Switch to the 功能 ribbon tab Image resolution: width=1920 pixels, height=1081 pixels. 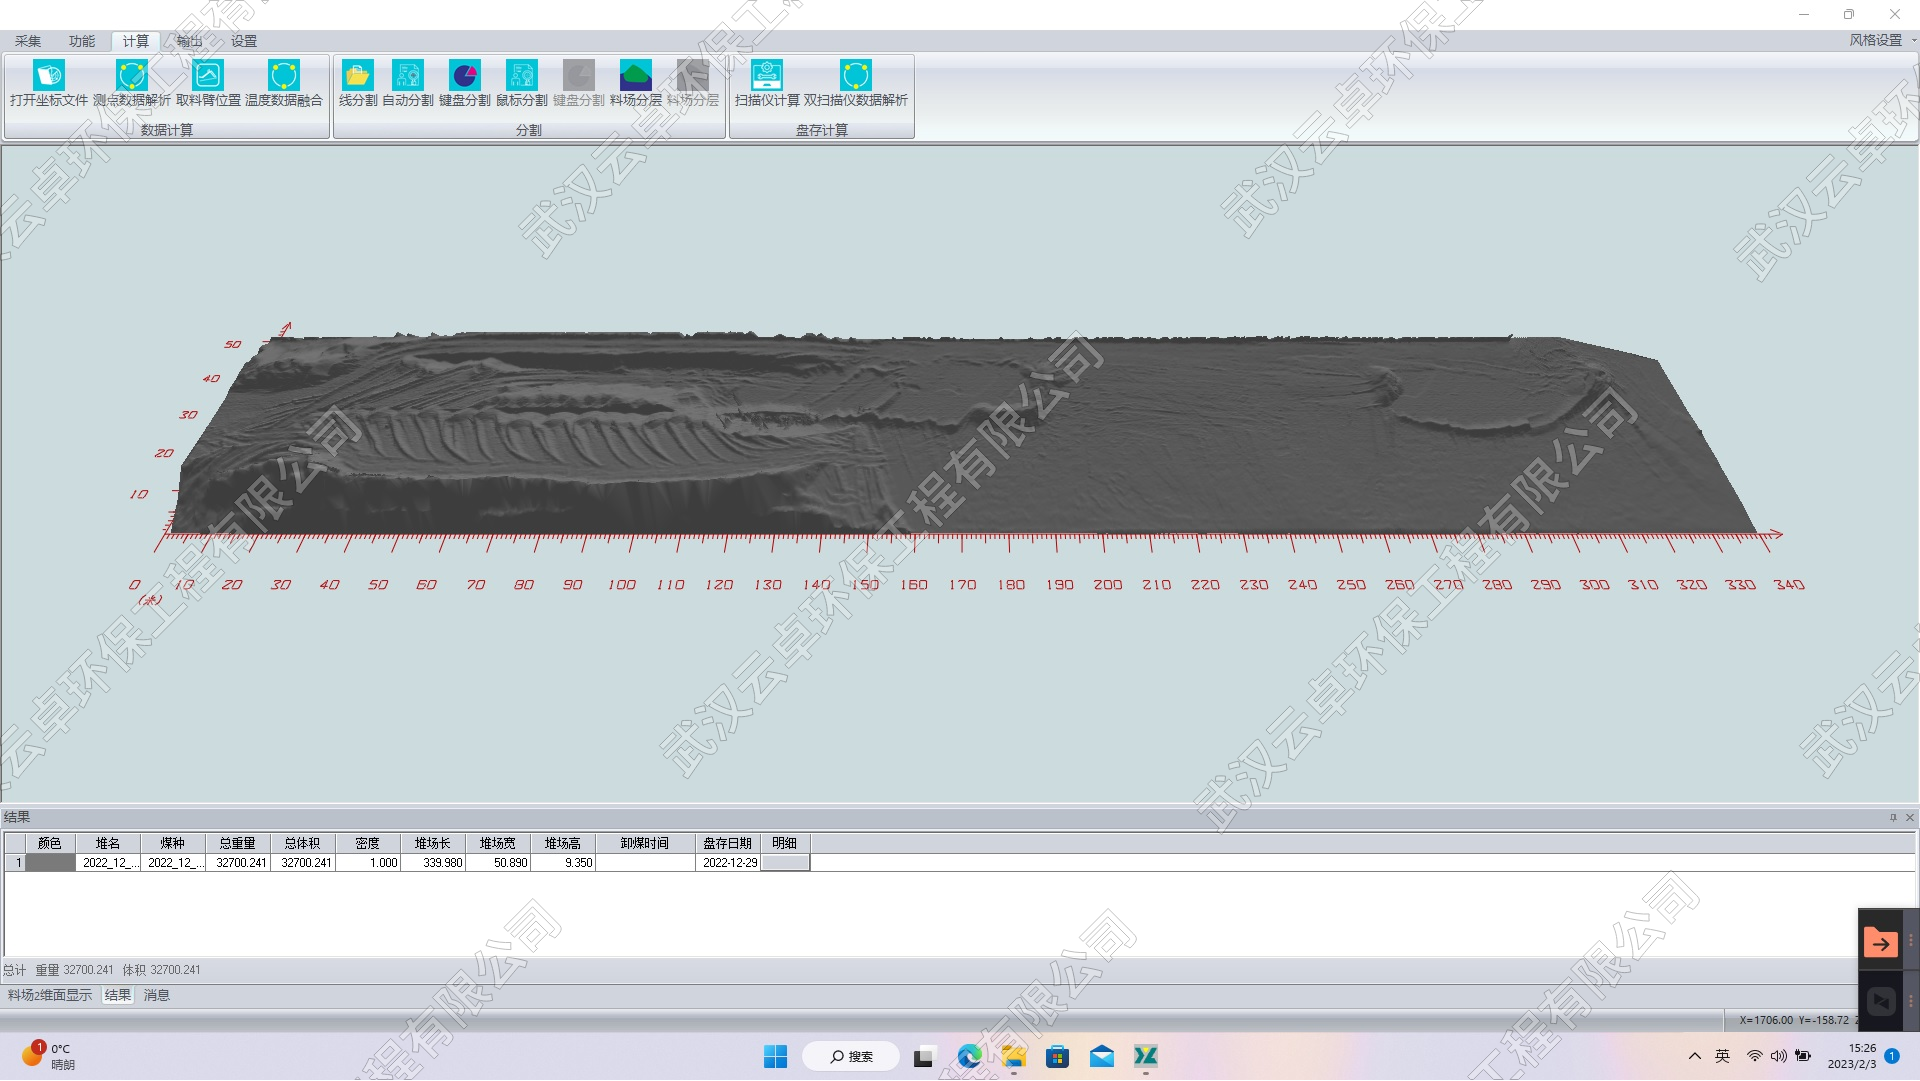pos(82,41)
